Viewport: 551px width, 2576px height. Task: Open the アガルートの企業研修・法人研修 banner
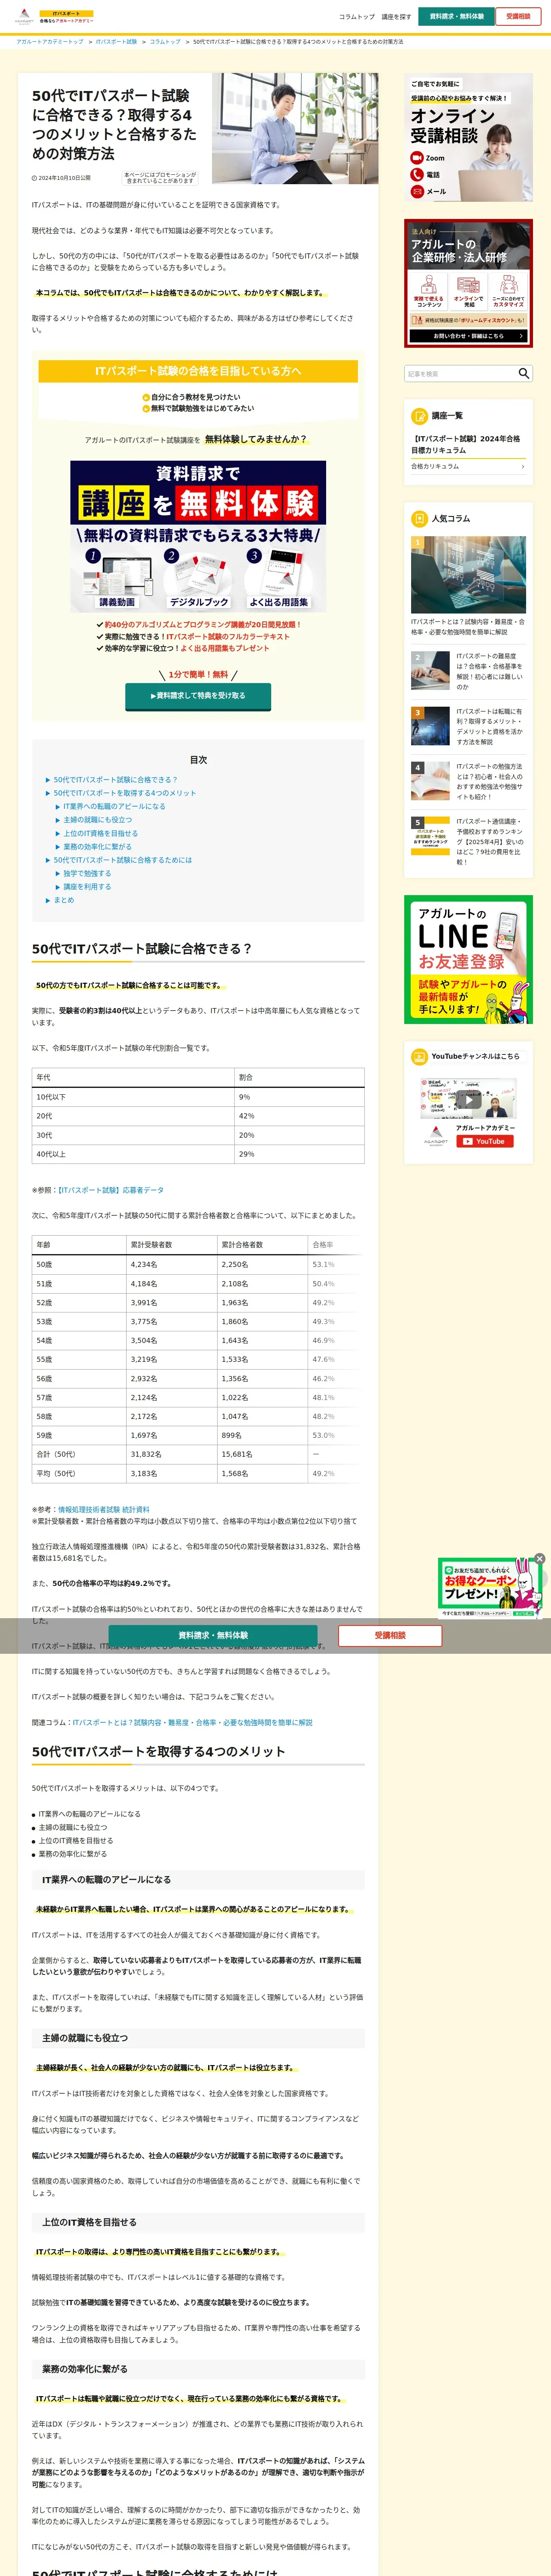pyautogui.click(x=468, y=284)
